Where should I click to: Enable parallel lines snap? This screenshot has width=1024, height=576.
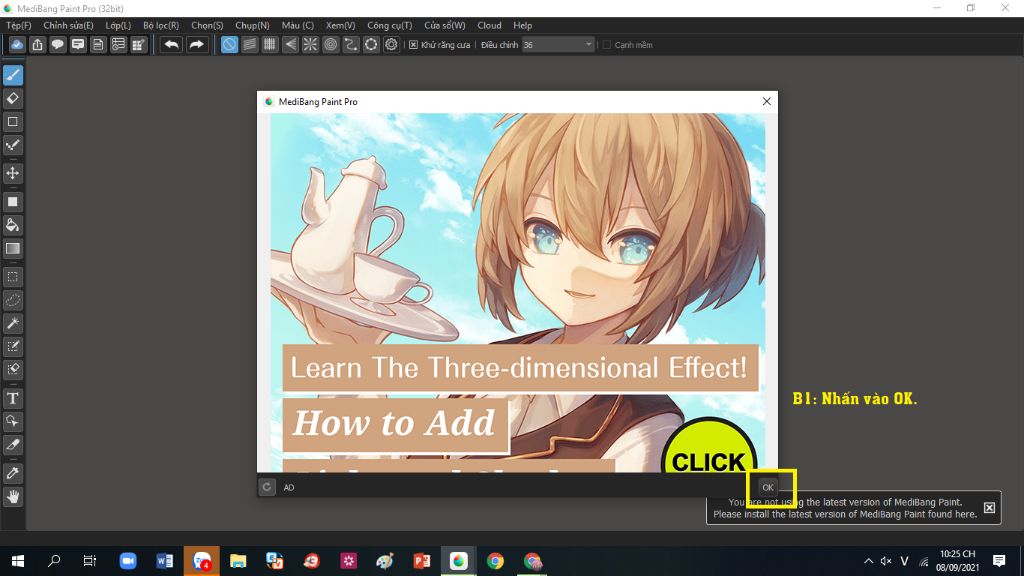249,44
